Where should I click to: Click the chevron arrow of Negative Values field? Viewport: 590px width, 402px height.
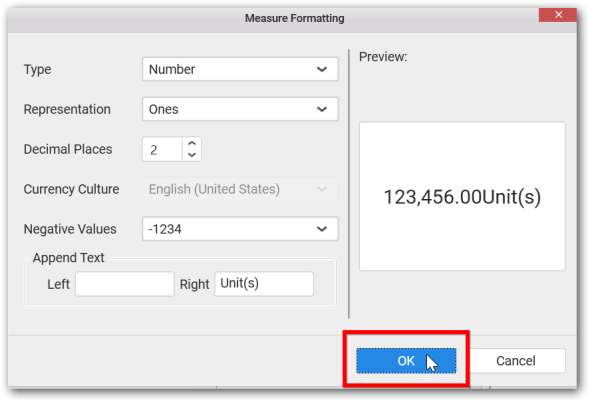(322, 229)
